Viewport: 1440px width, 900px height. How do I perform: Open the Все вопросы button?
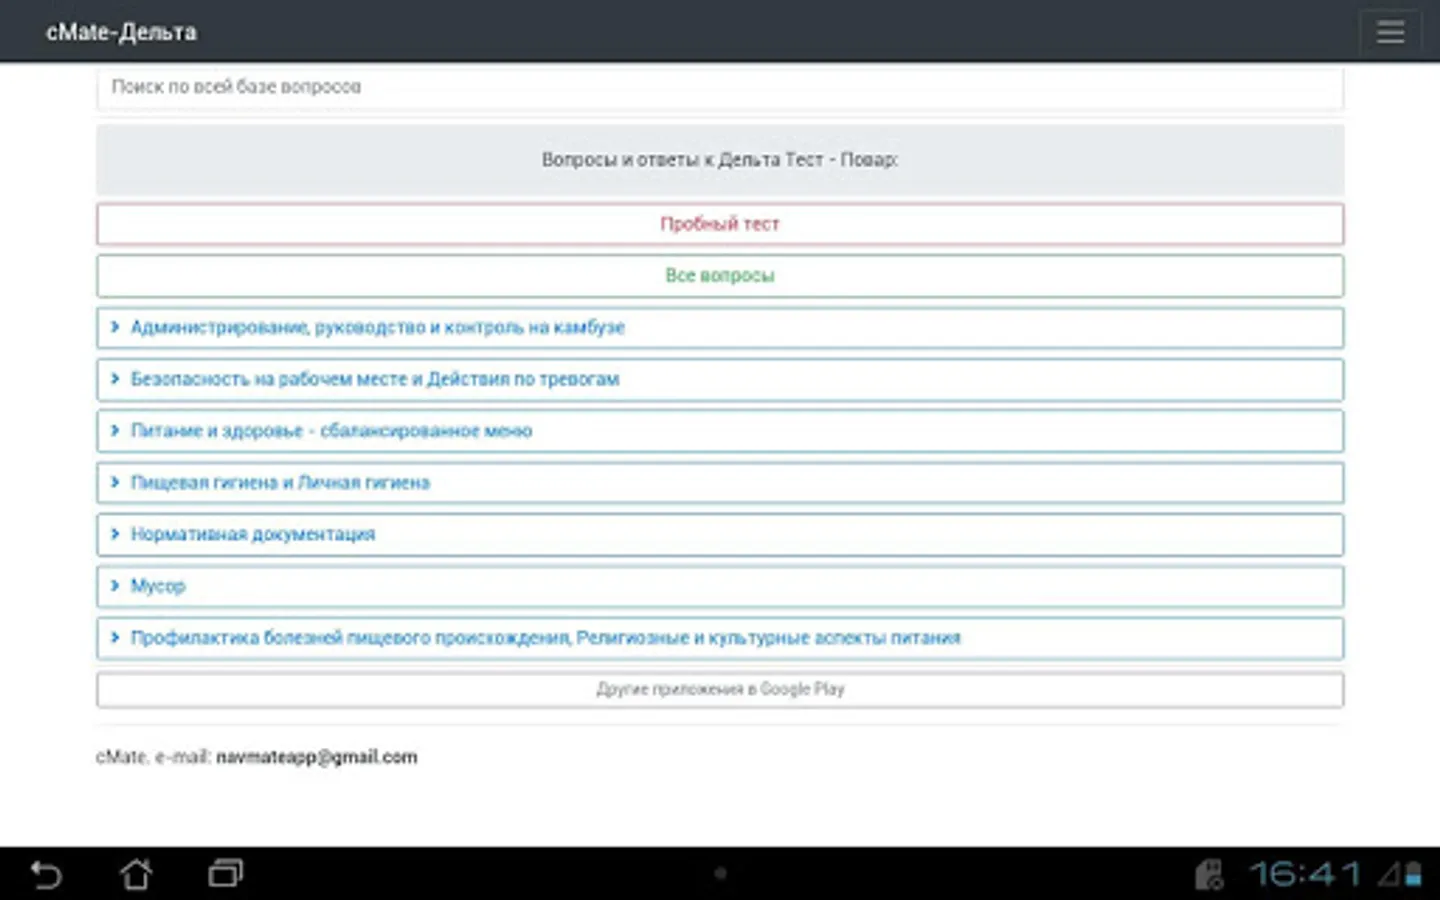pyautogui.click(x=720, y=276)
